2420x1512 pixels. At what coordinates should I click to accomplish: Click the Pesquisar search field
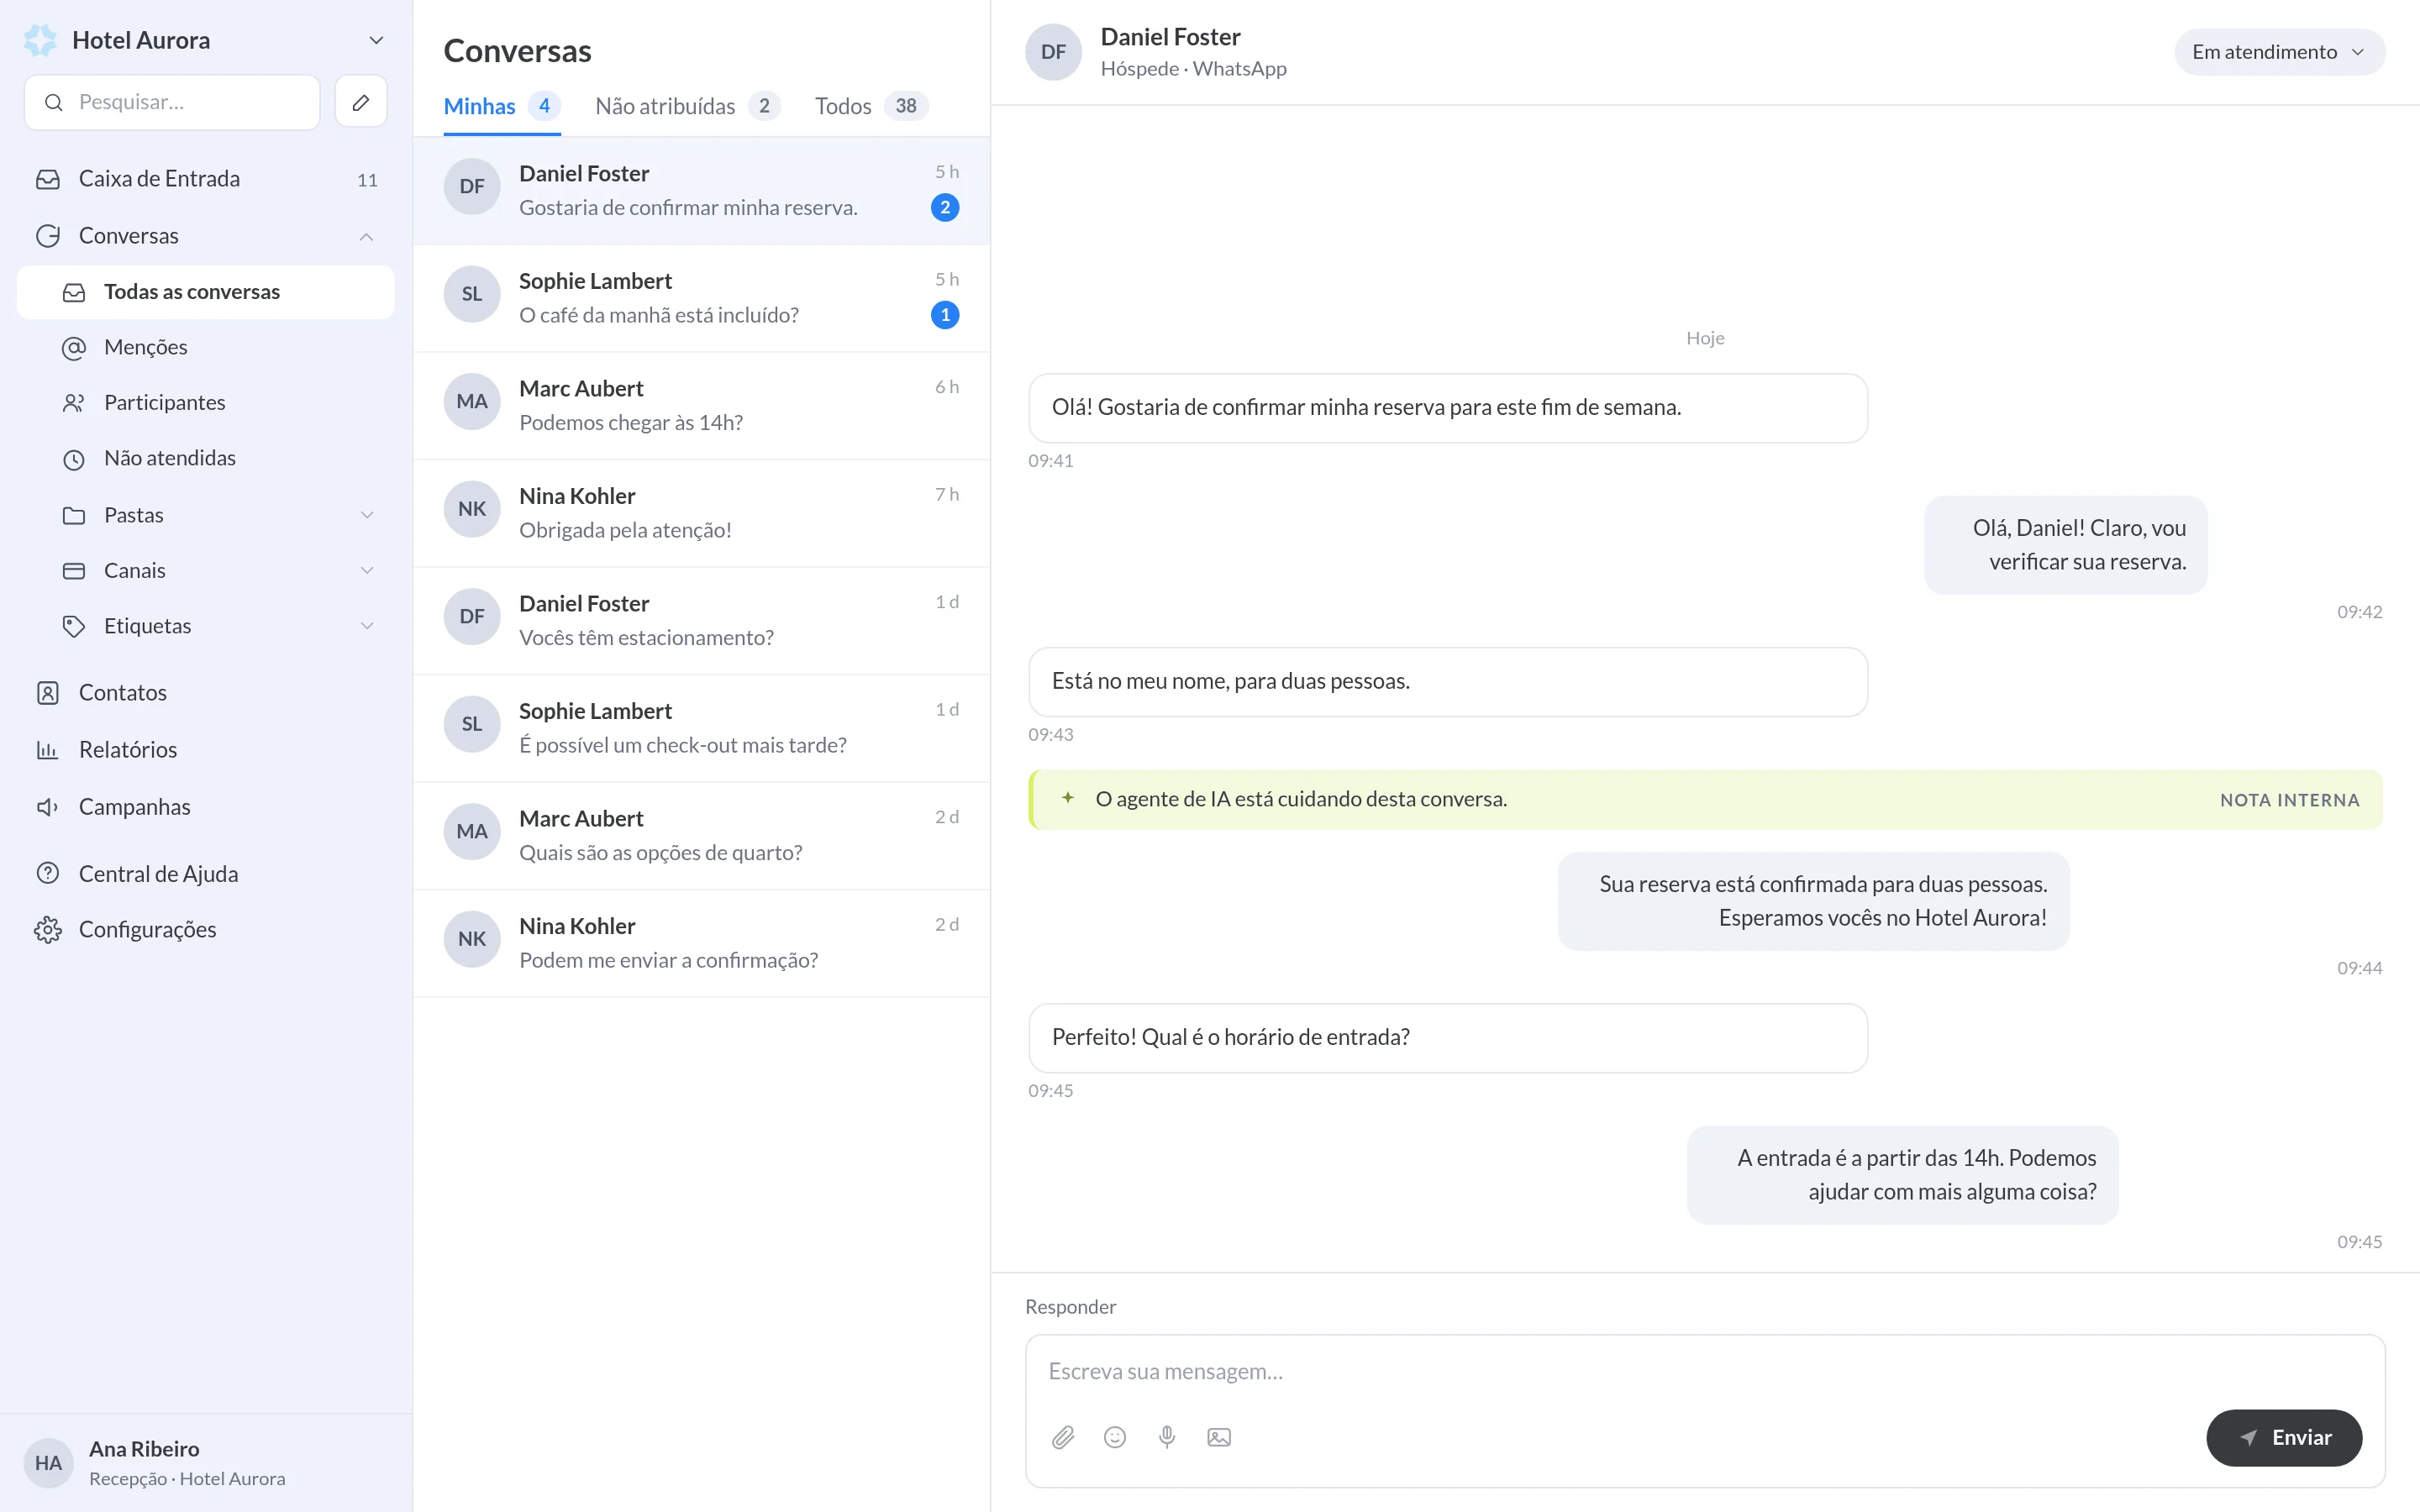[172, 102]
